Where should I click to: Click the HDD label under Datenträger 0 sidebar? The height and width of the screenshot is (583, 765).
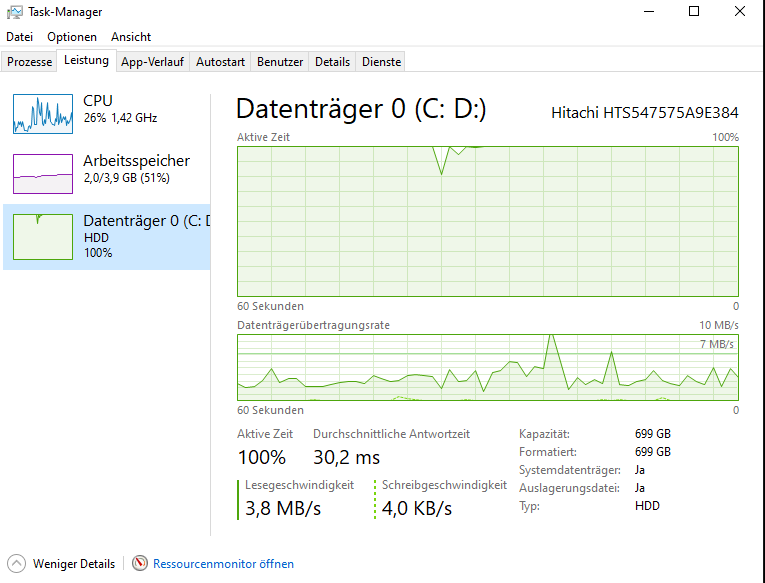click(96, 238)
